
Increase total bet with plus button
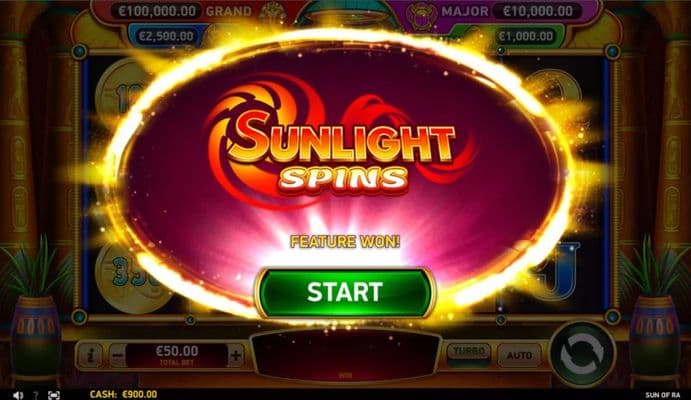point(236,356)
